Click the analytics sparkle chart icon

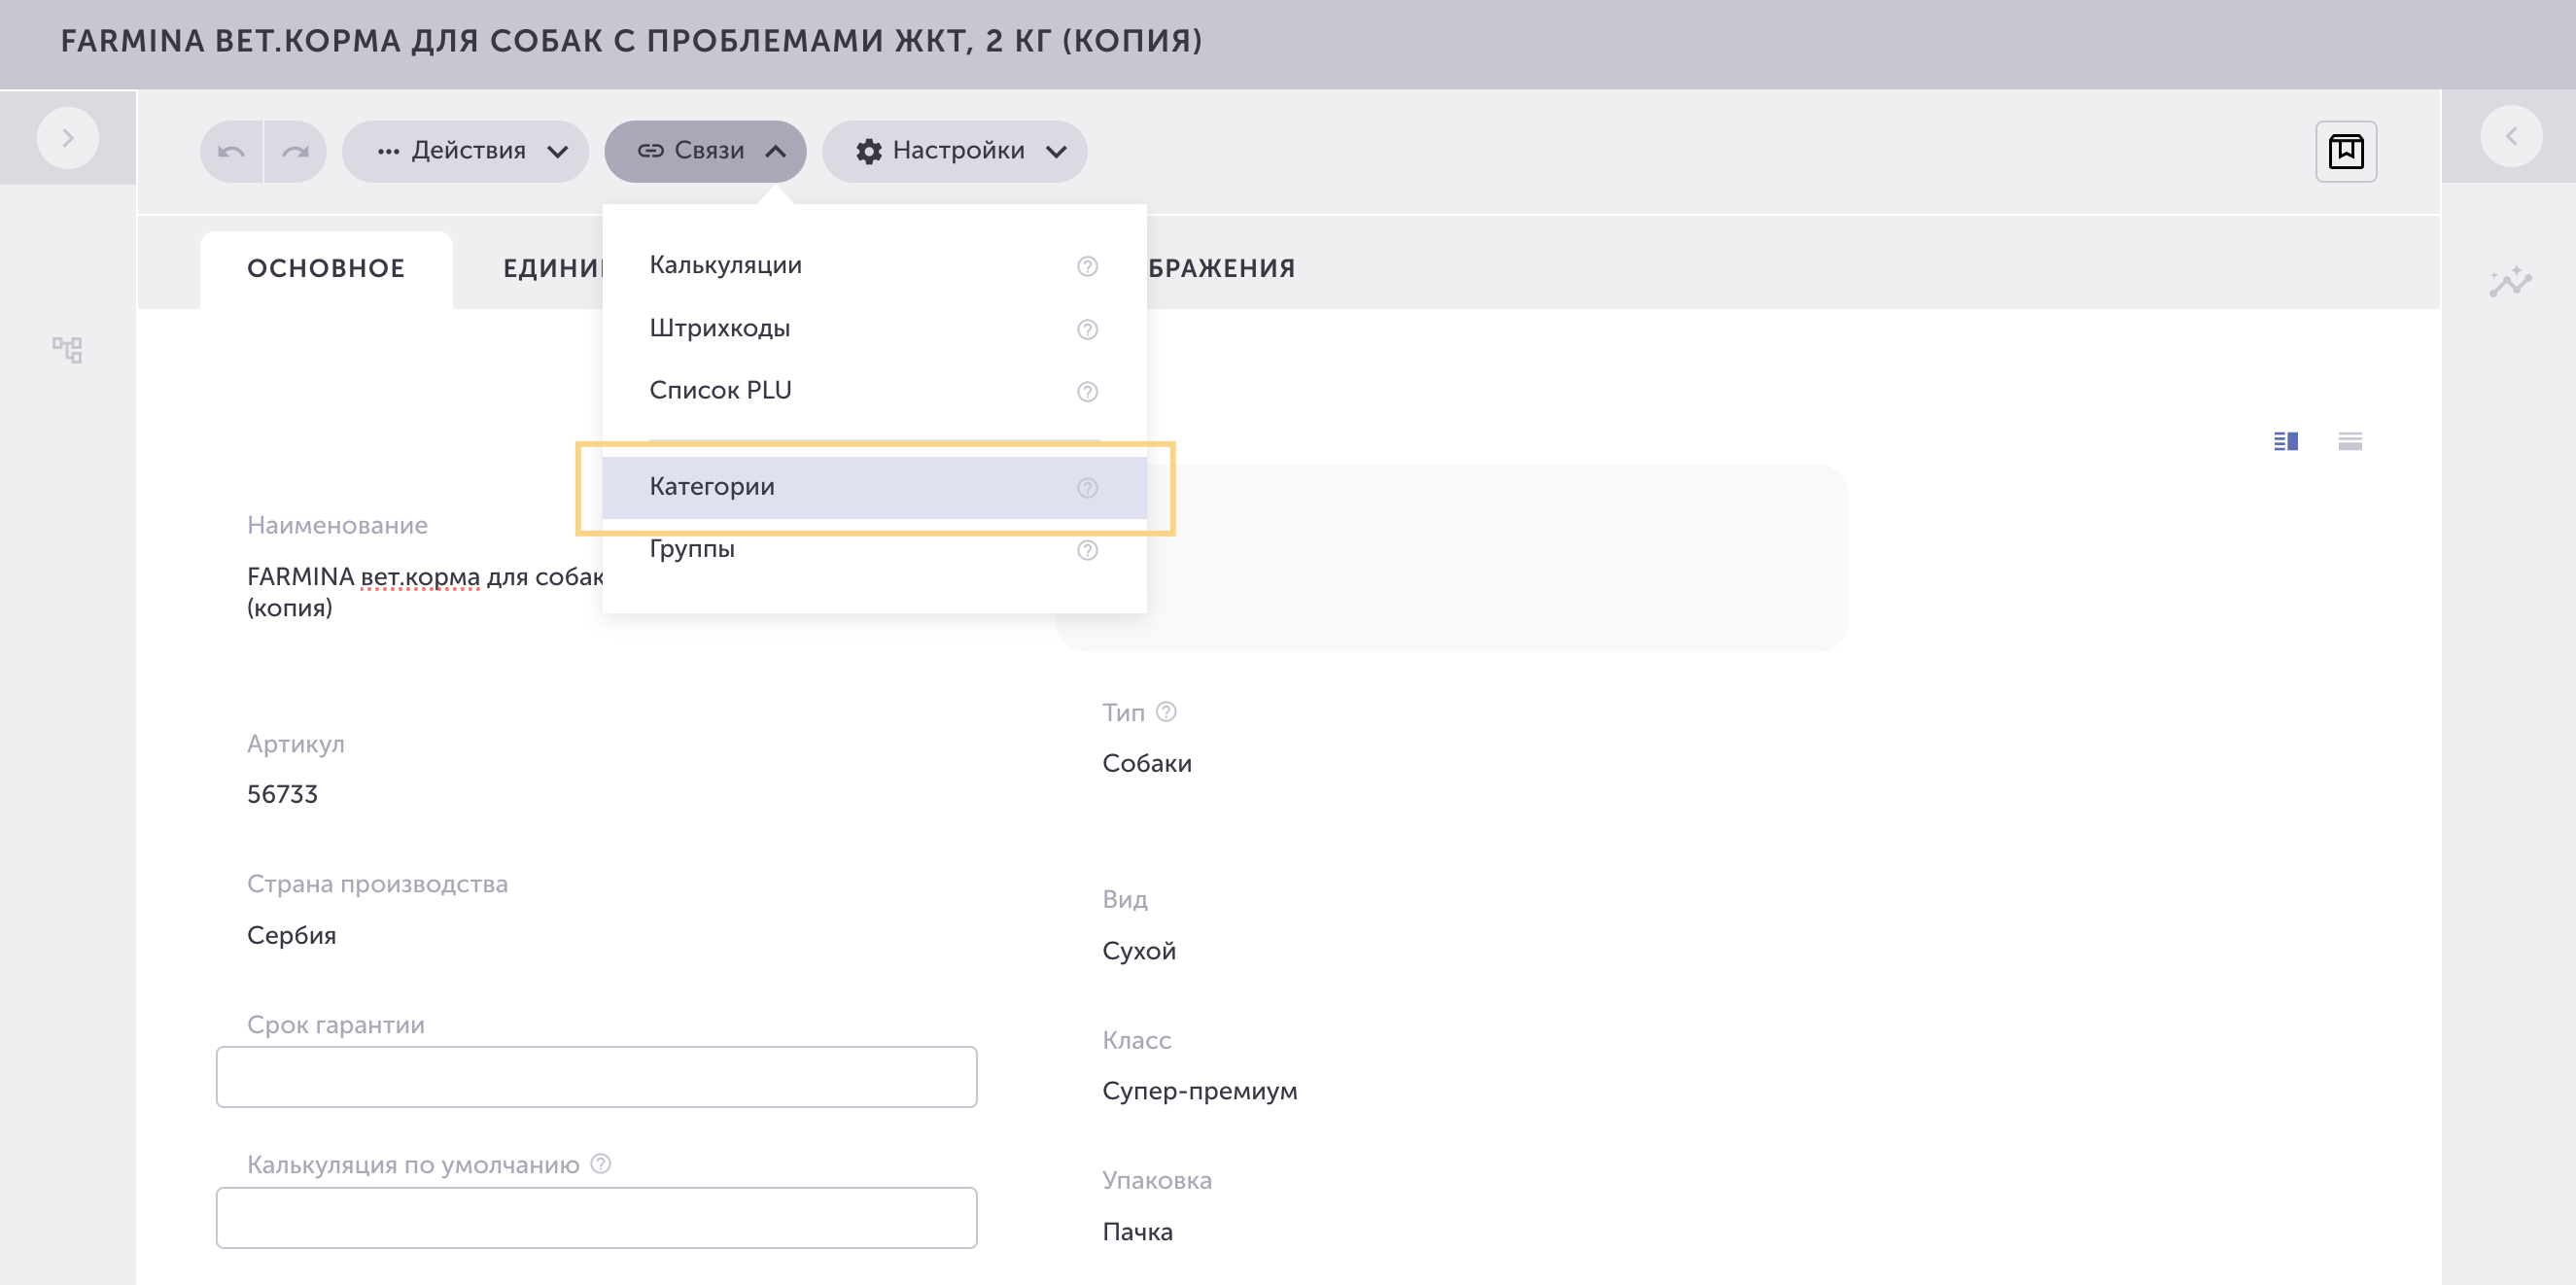coord(2510,281)
